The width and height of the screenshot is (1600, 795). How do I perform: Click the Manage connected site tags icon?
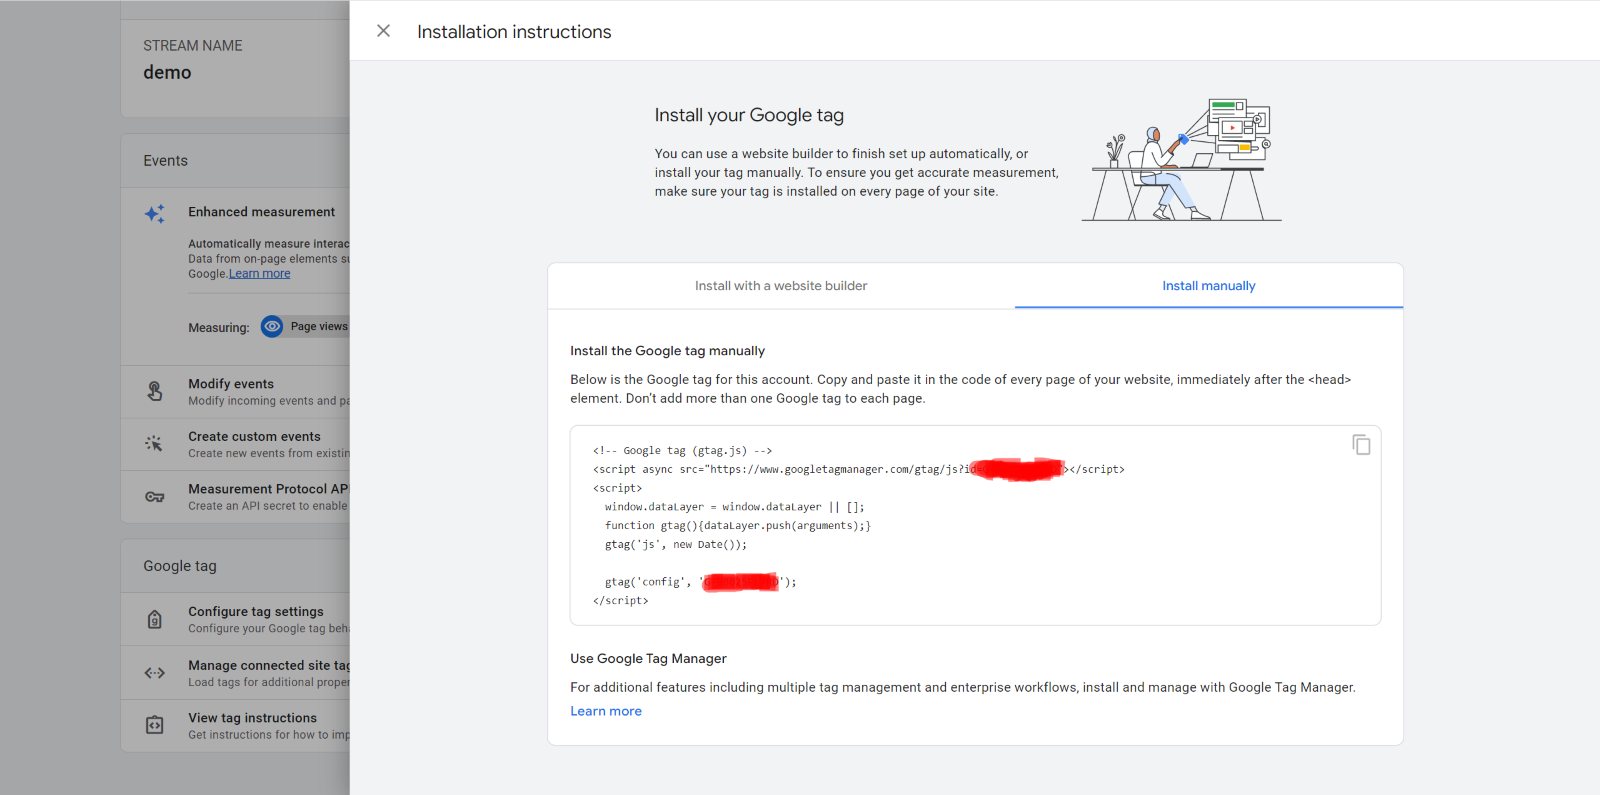[155, 673]
